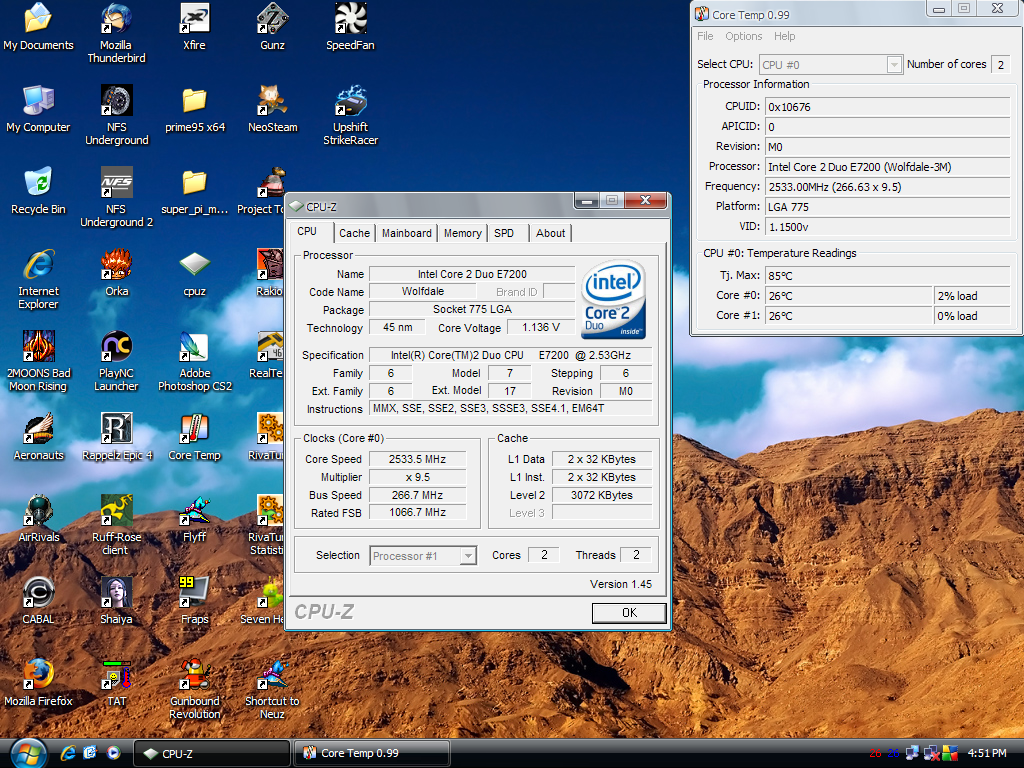Select the Gunbound Revolution shortcut

point(195,690)
